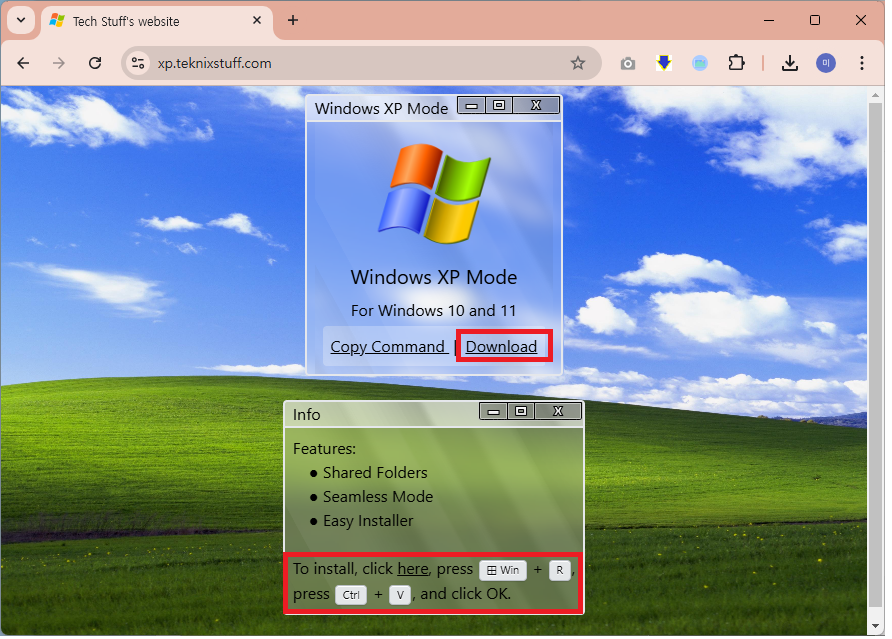Screen dimensions: 892x639
Task: Click the 'Features:' heading text
Action: pos(324,449)
